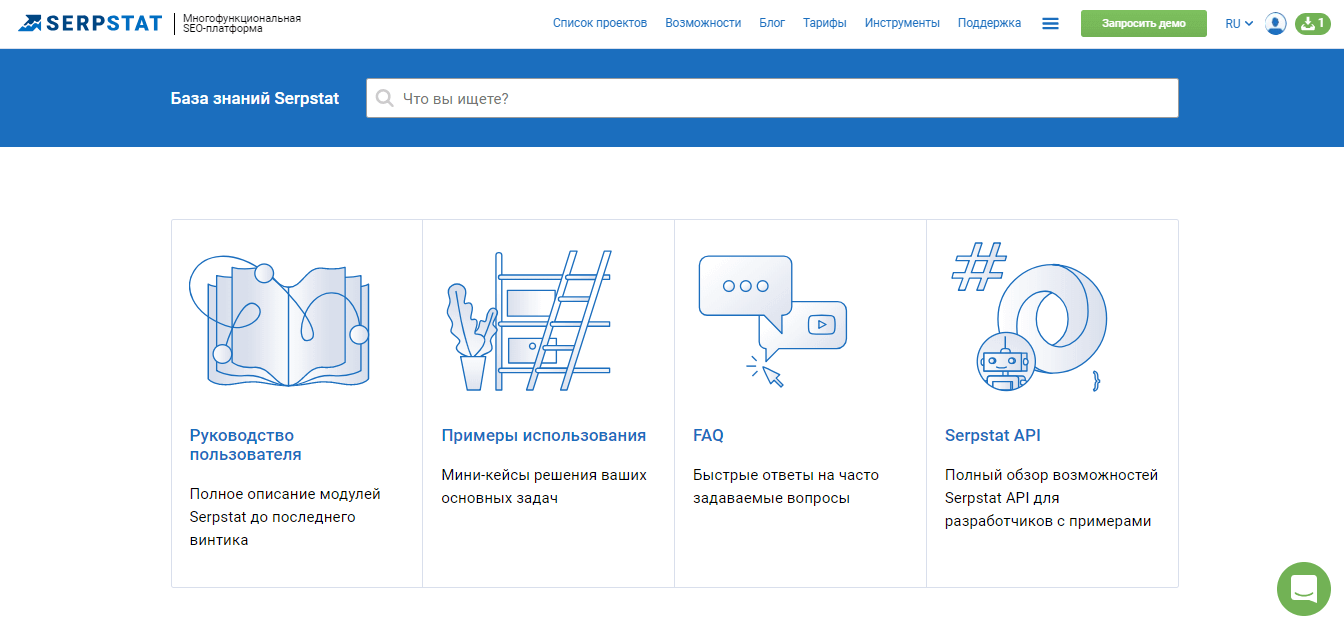Go to the Блог menu item

tap(772, 23)
